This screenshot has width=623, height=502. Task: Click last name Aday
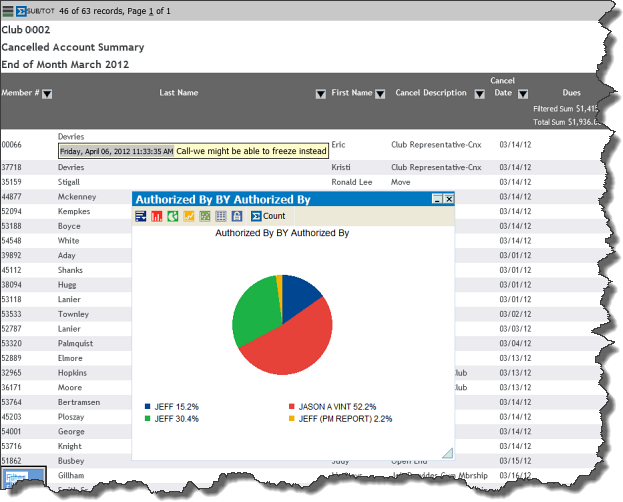[66, 256]
